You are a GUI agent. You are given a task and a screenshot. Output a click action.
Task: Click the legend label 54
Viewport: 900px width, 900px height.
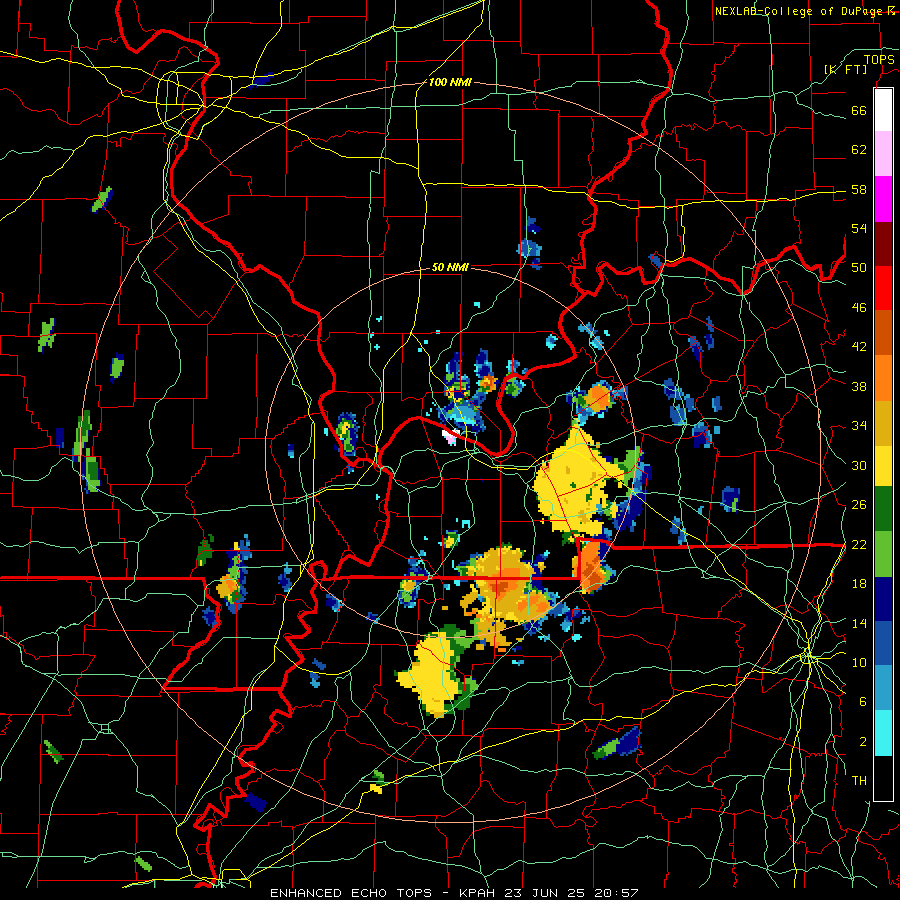pos(859,228)
